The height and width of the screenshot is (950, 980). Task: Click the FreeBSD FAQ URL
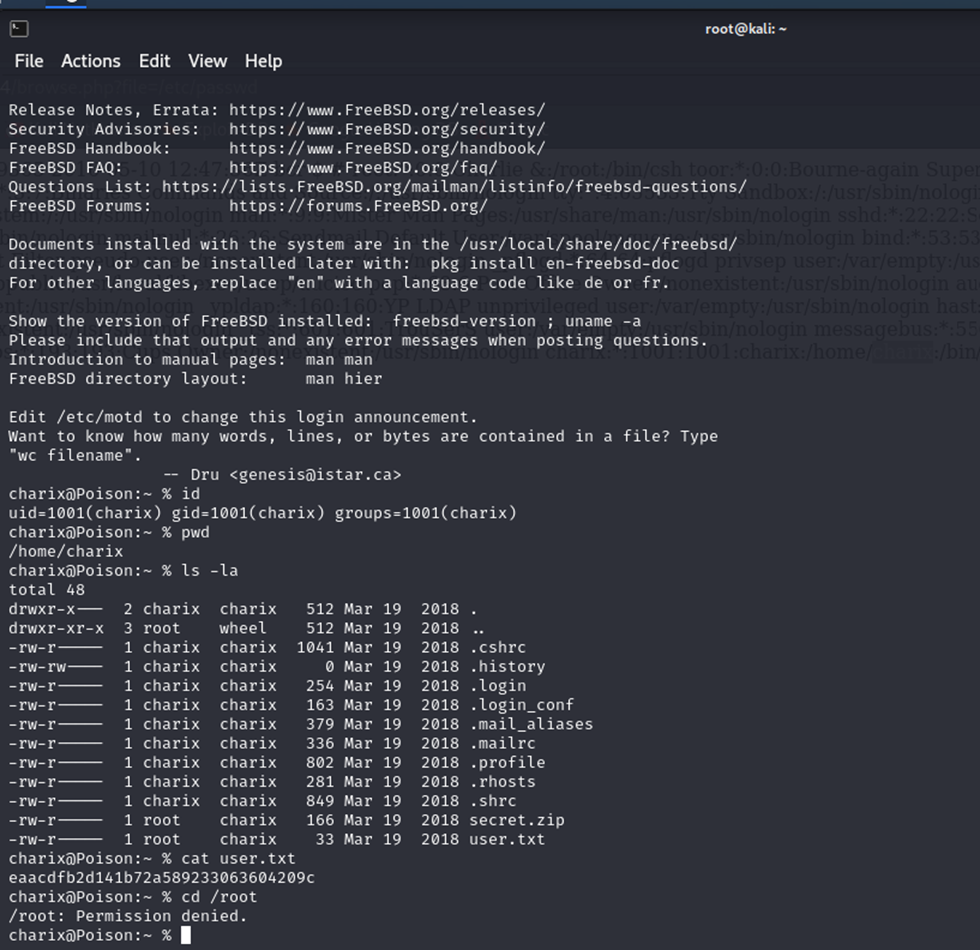coord(363,167)
